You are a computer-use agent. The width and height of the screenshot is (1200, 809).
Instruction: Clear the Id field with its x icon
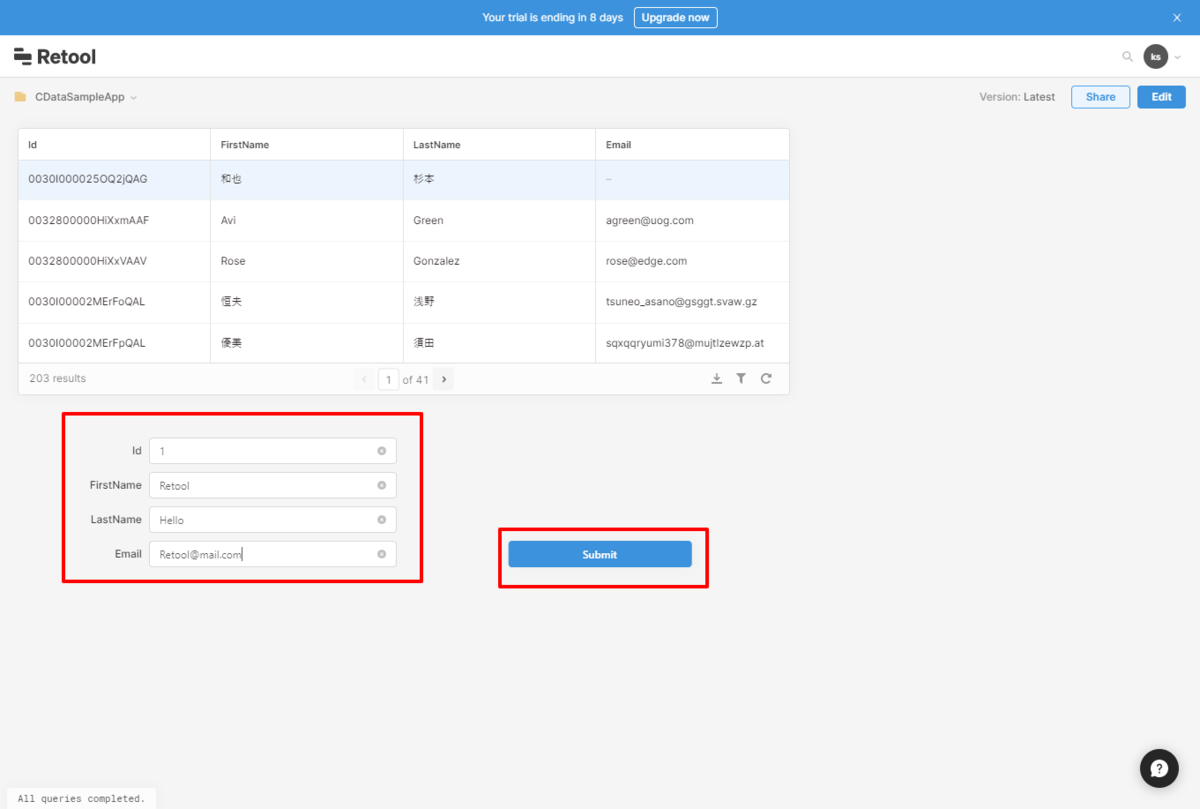tap(381, 451)
